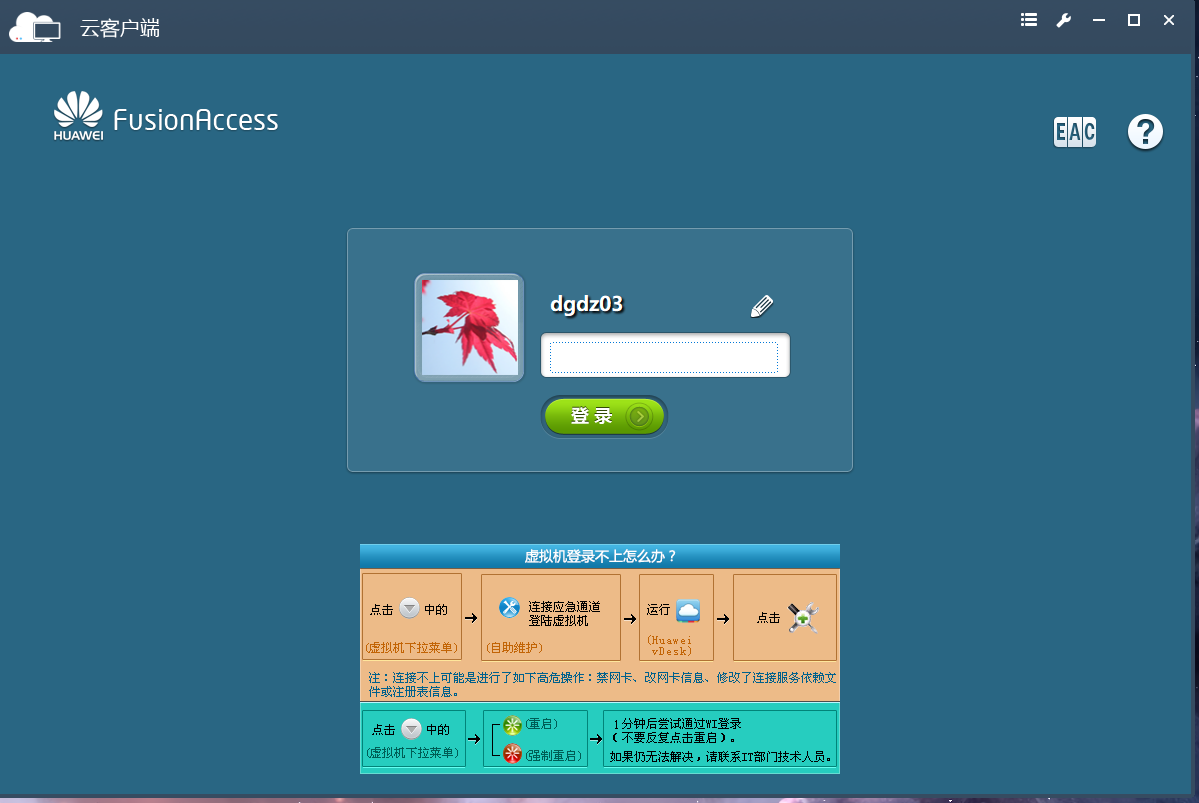Click the red 强制重启 force restart icon
This screenshot has height=803, width=1199.
pos(512,754)
